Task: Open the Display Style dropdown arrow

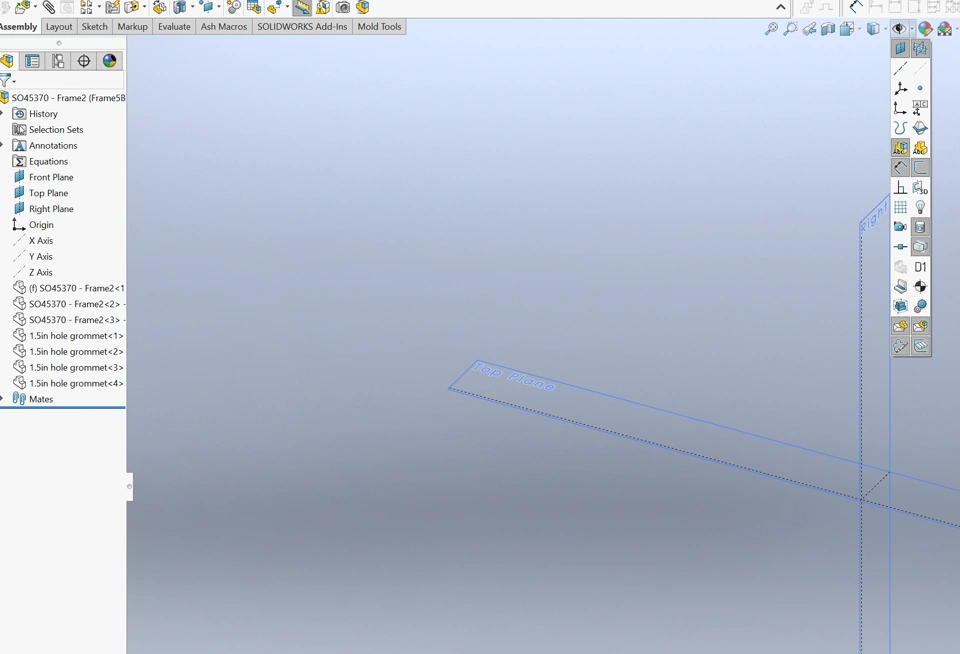Action: pyautogui.click(x=885, y=29)
